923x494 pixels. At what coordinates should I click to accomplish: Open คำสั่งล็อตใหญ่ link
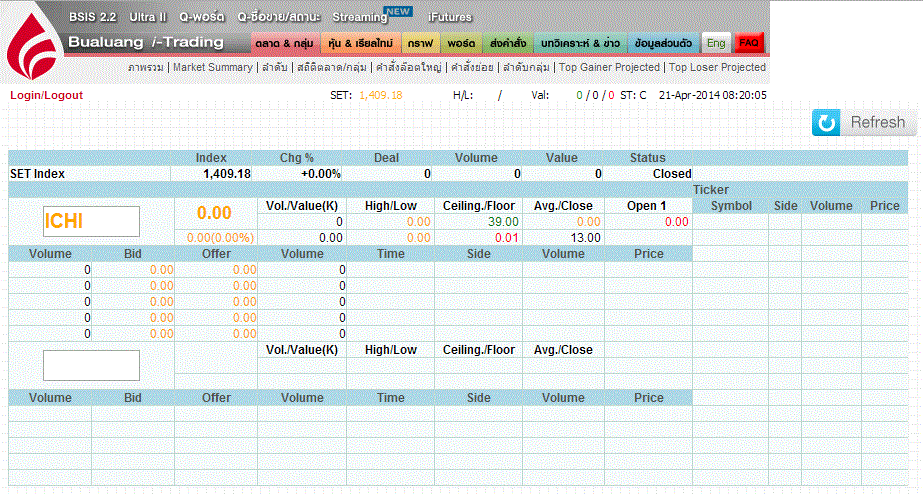pyautogui.click(x=409, y=67)
